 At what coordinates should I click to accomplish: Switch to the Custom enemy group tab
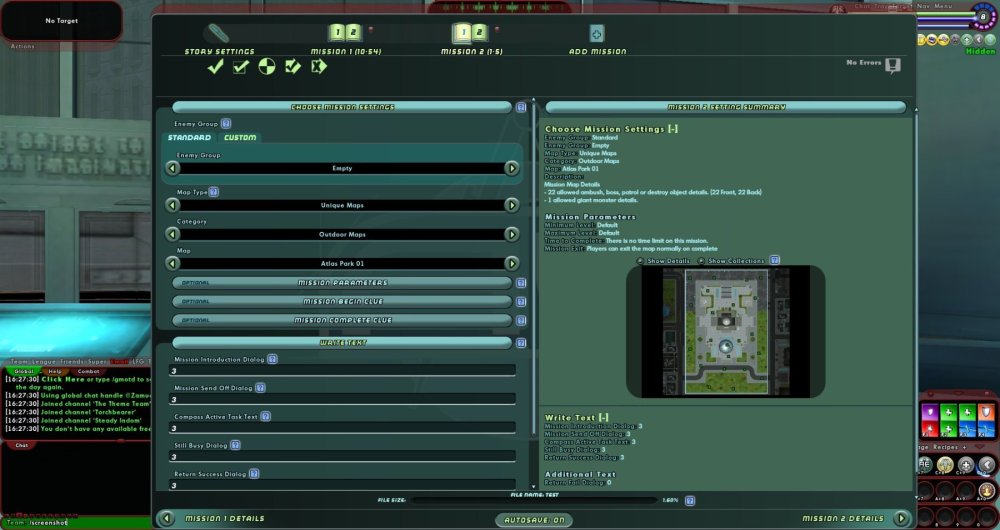click(x=240, y=138)
